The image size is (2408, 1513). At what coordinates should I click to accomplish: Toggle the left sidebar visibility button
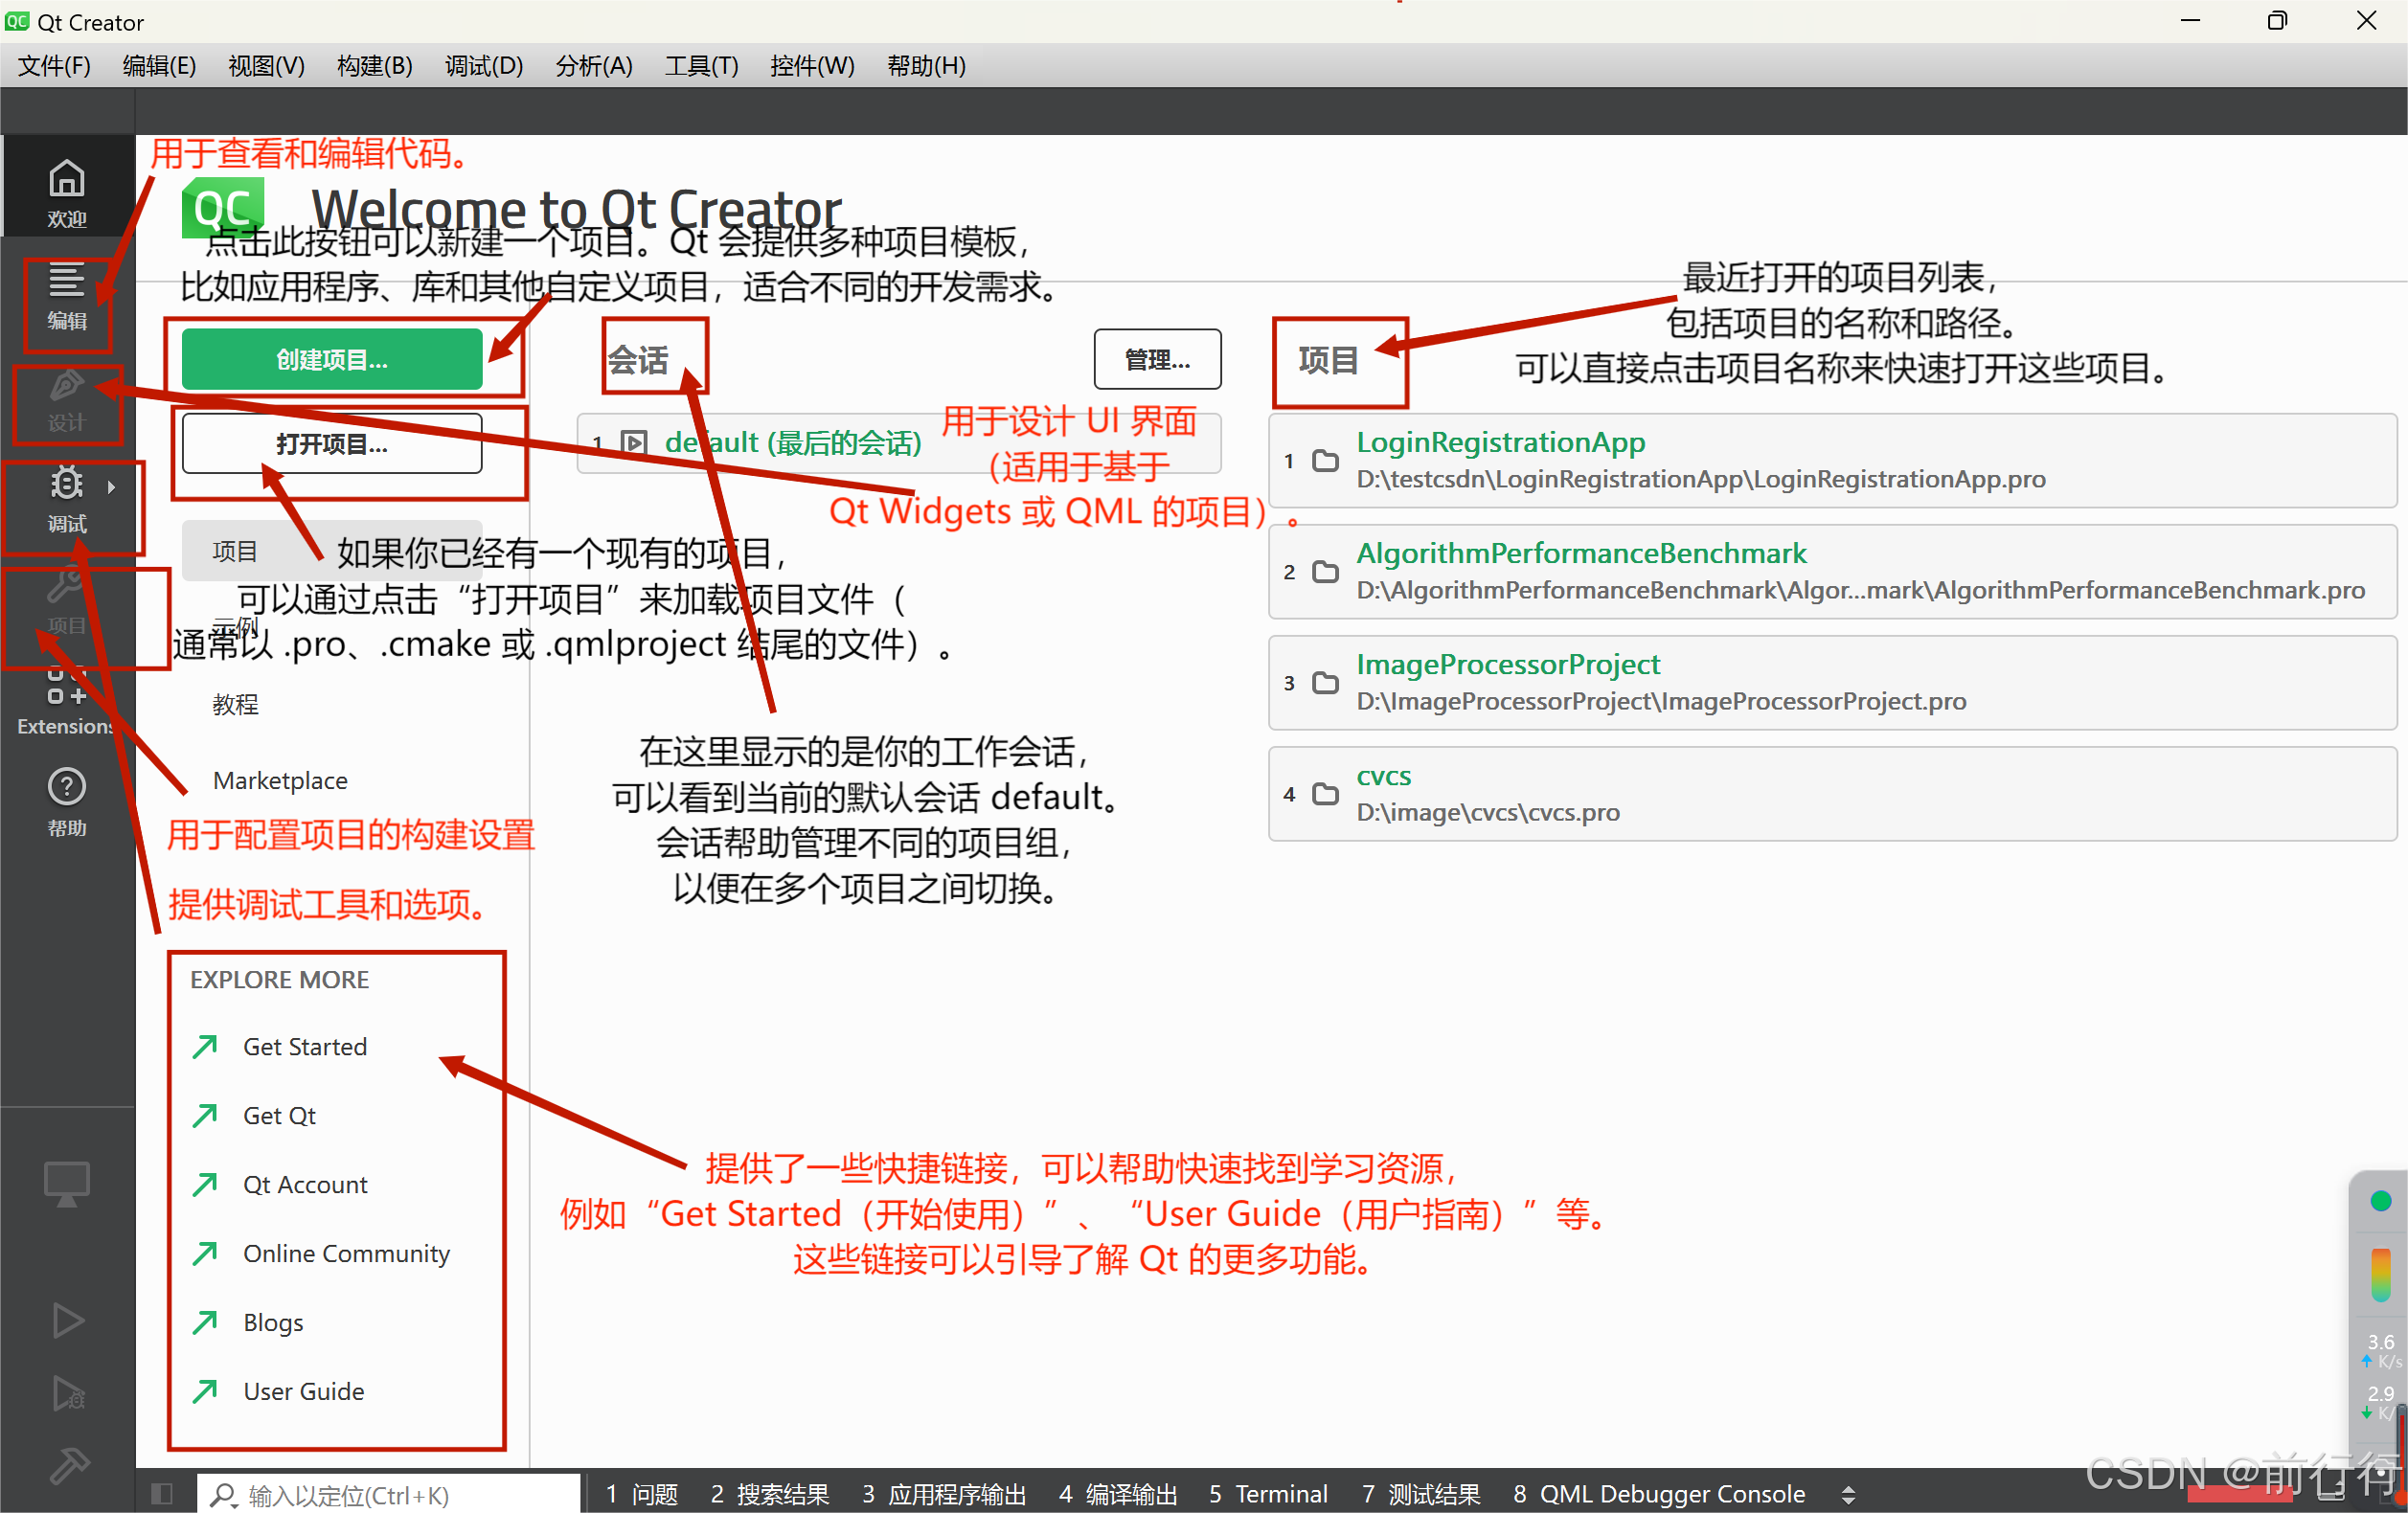point(162,1494)
